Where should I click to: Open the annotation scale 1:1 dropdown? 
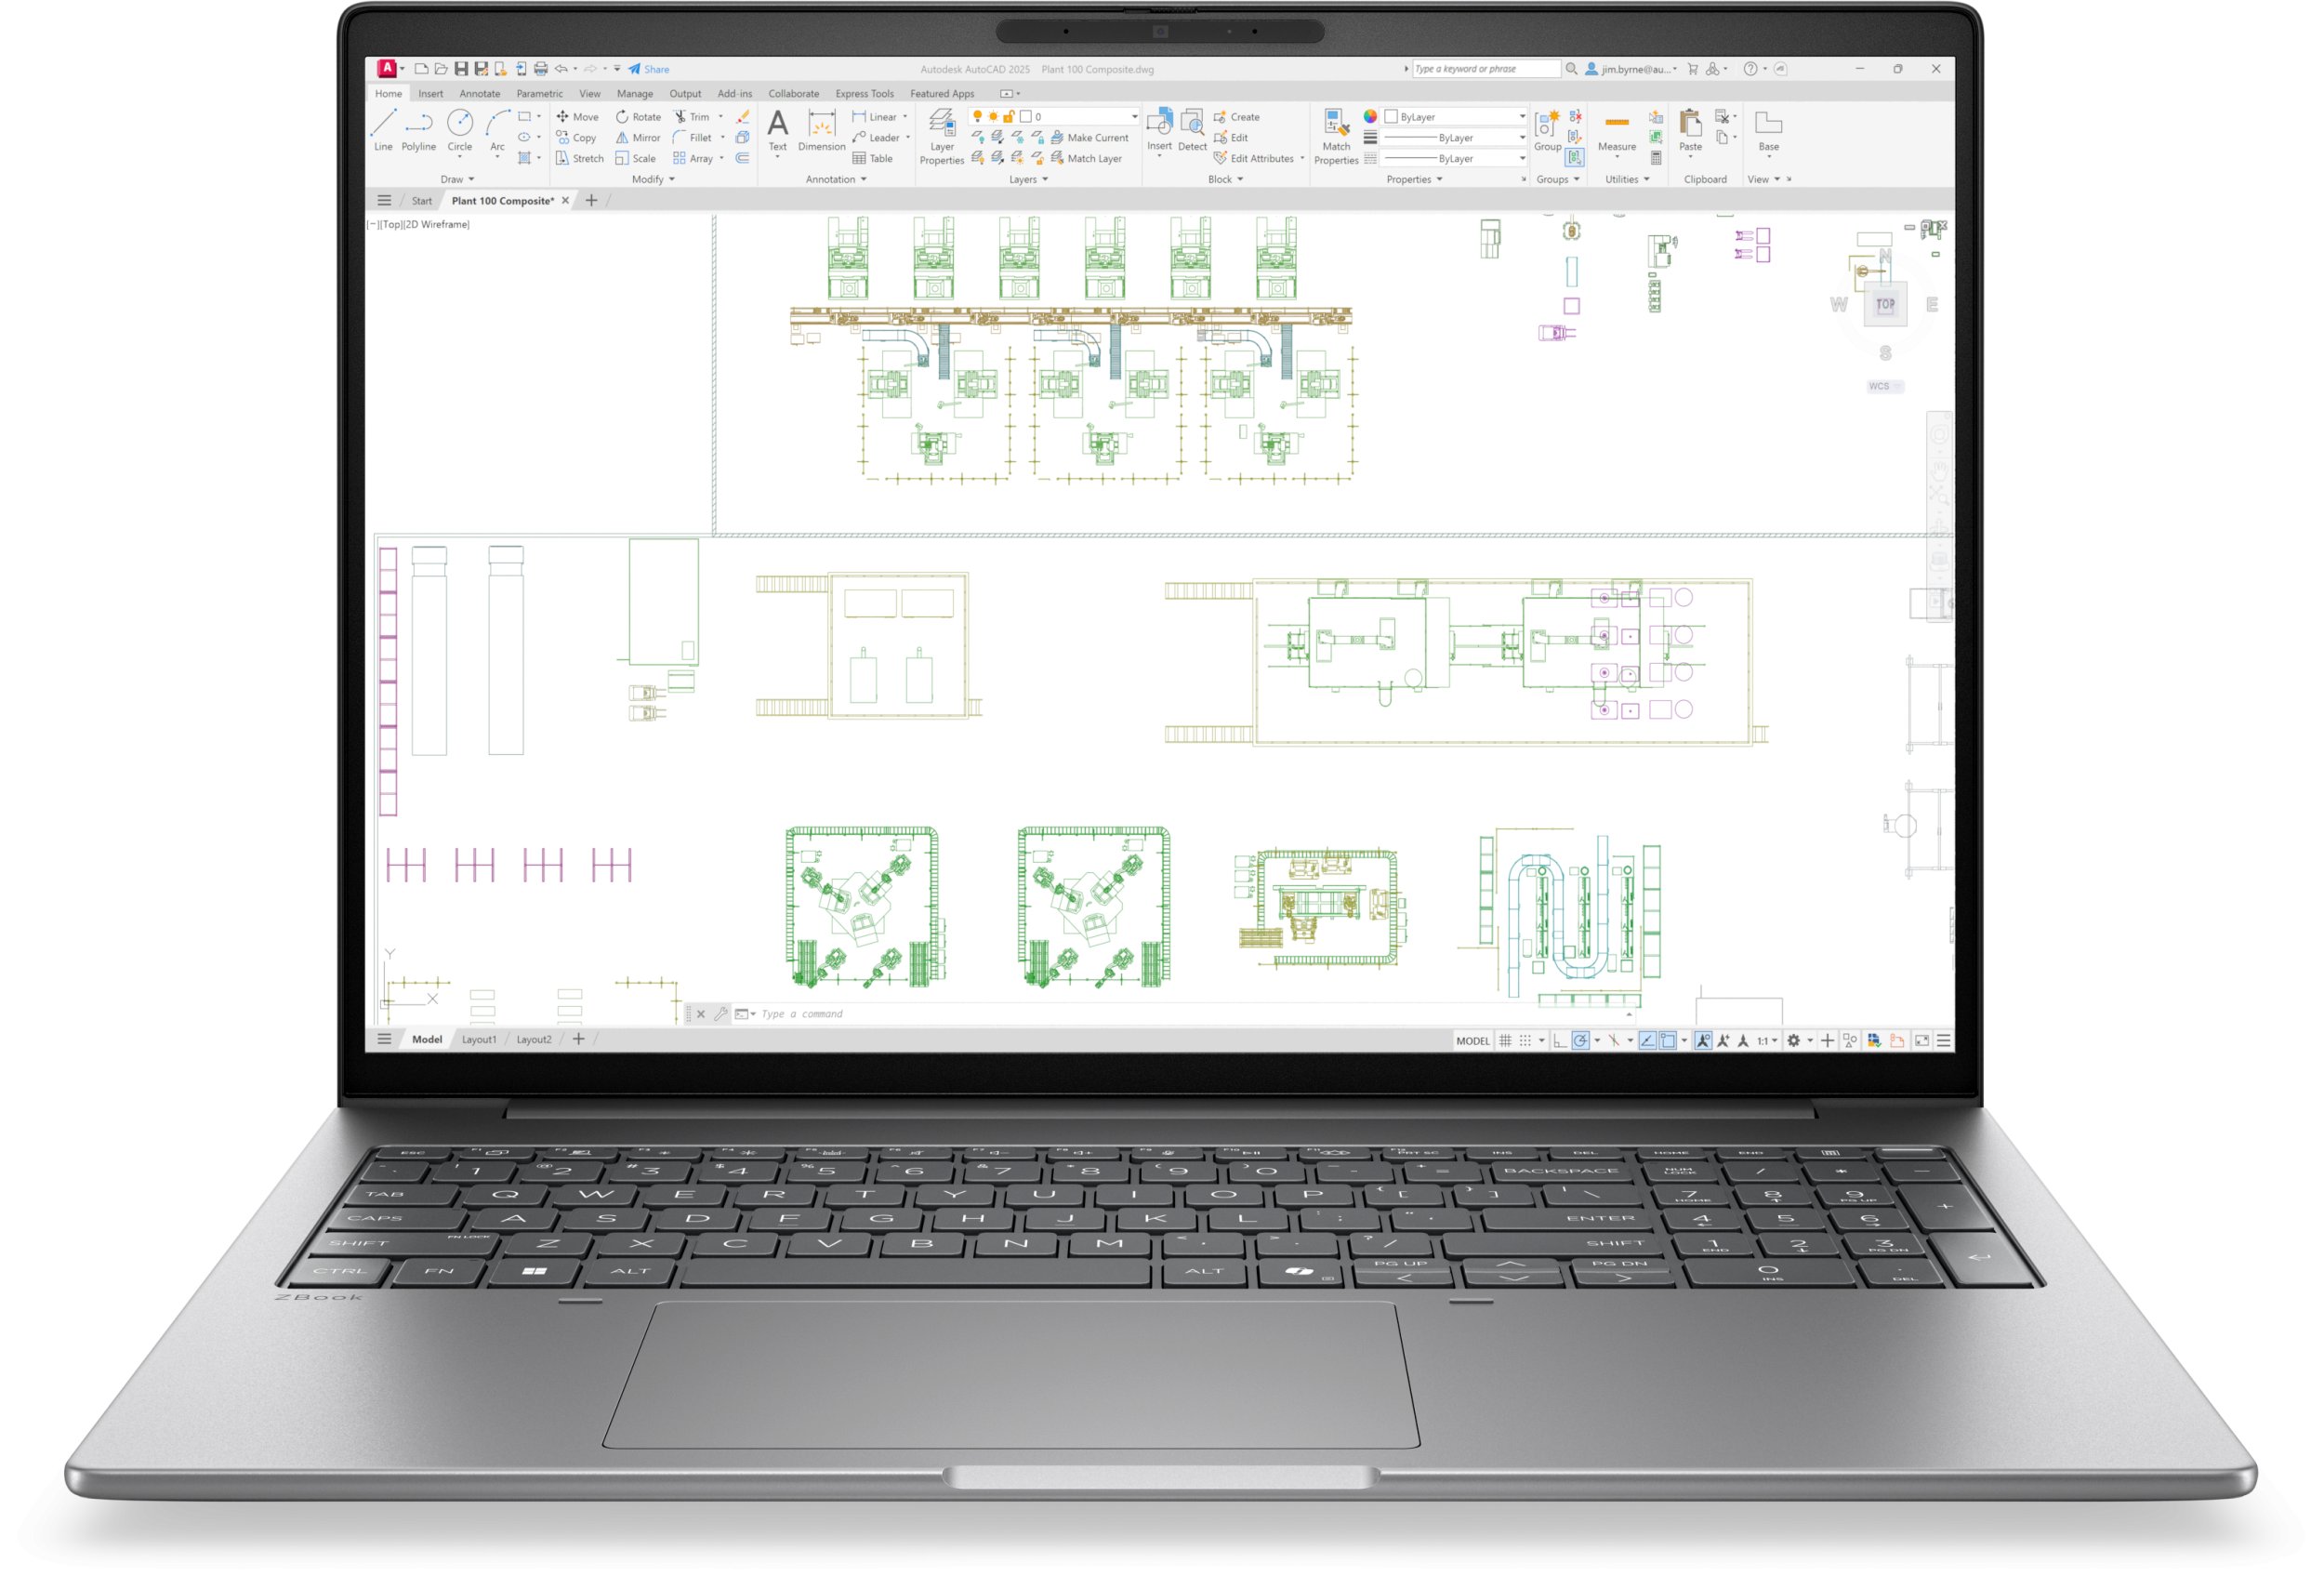(x=1767, y=1041)
